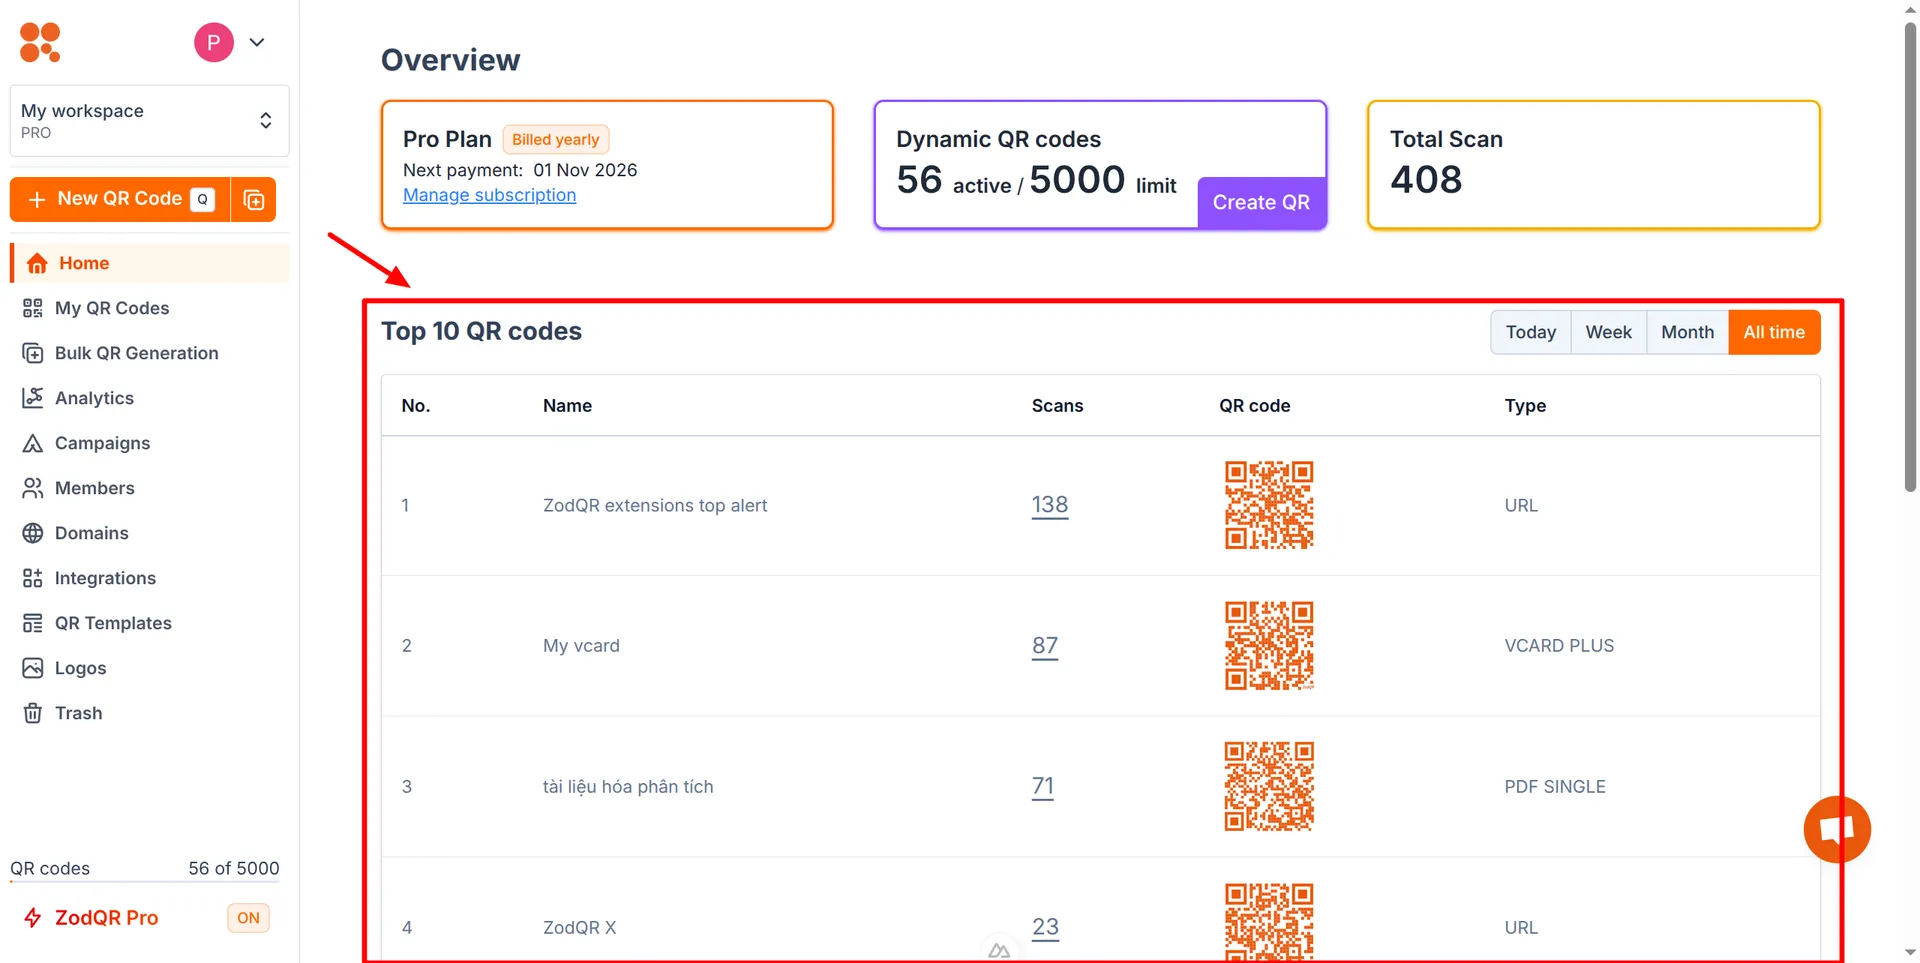
Task: Click the ZodQR Pro lightning icon
Action: pos(33,918)
